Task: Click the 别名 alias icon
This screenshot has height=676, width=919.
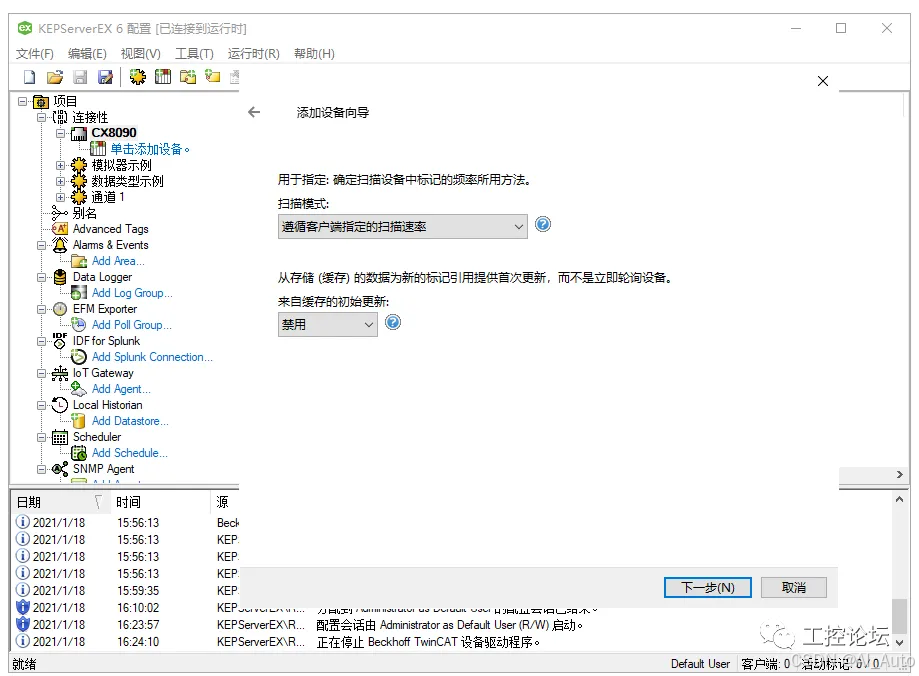Action: (60, 213)
